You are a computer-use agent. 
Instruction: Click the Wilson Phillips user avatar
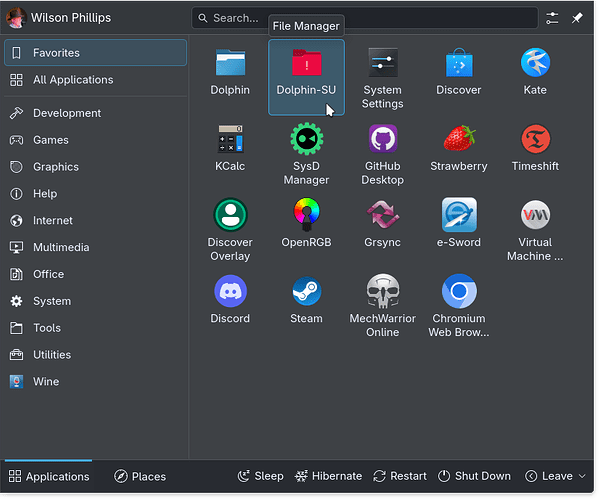[16, 18]
